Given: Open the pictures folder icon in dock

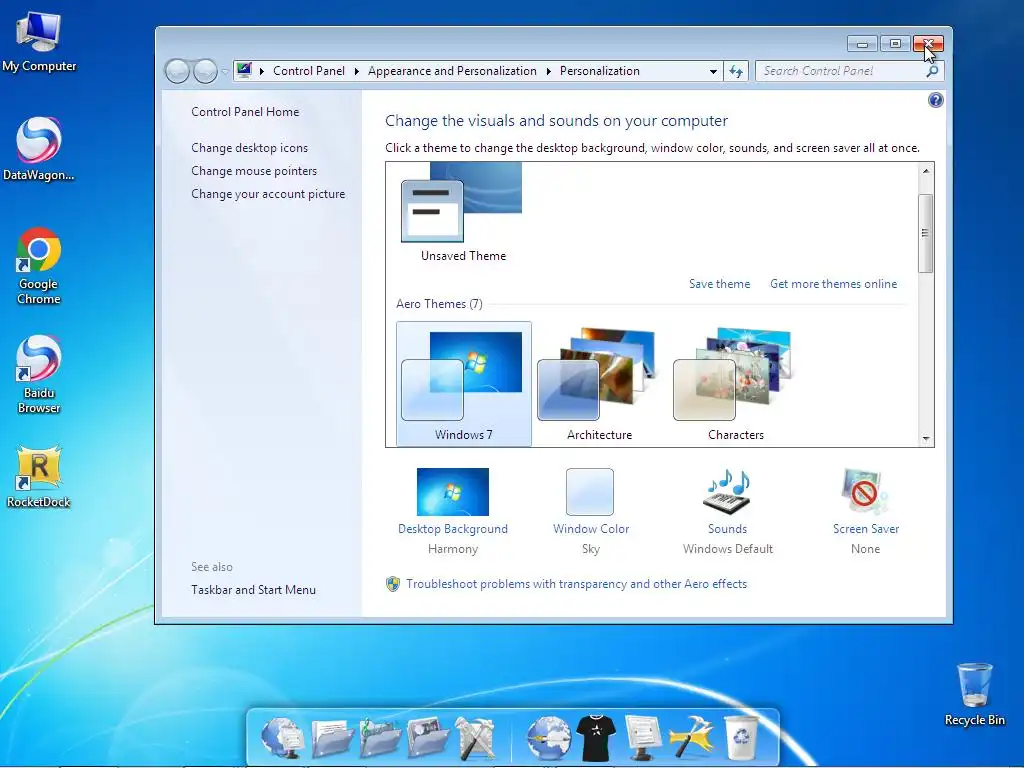Looking at the screenshot, I should click(x=428, y=738).
